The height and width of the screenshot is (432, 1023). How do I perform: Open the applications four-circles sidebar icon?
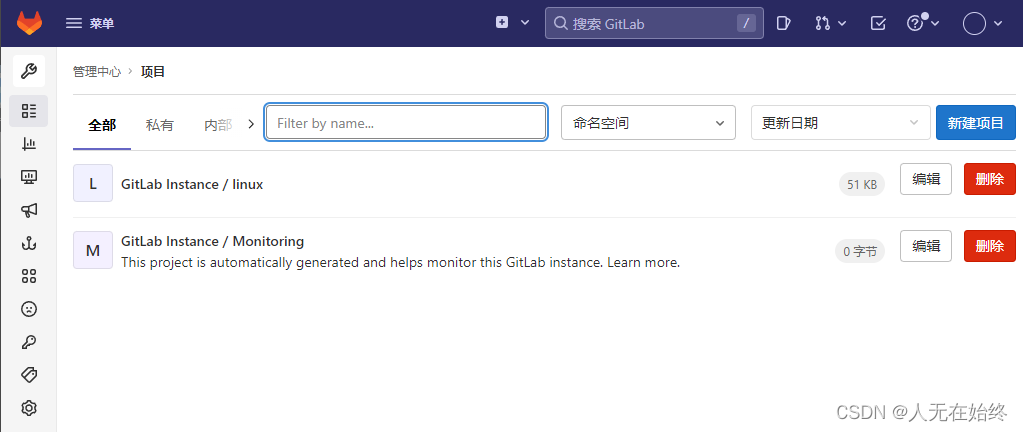(x=29, y=276)
